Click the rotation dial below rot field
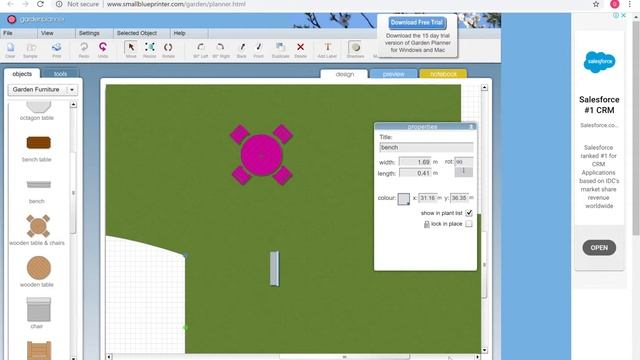 click(464, 172)
